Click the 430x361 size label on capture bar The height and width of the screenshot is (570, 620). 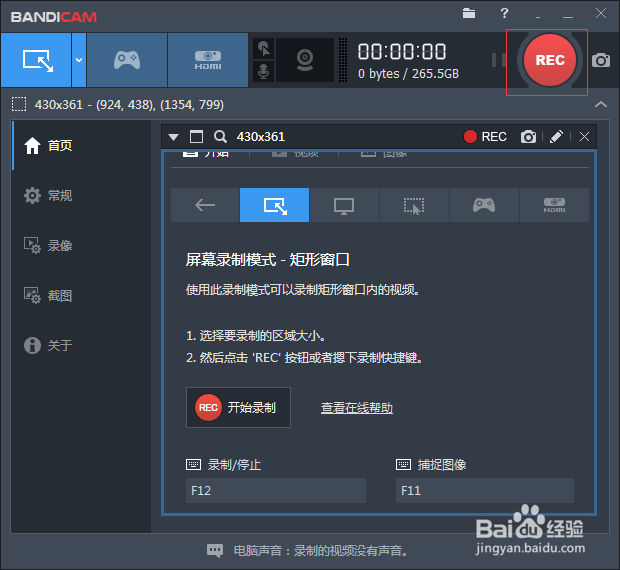pyautogui.click(x=261, y=137)
